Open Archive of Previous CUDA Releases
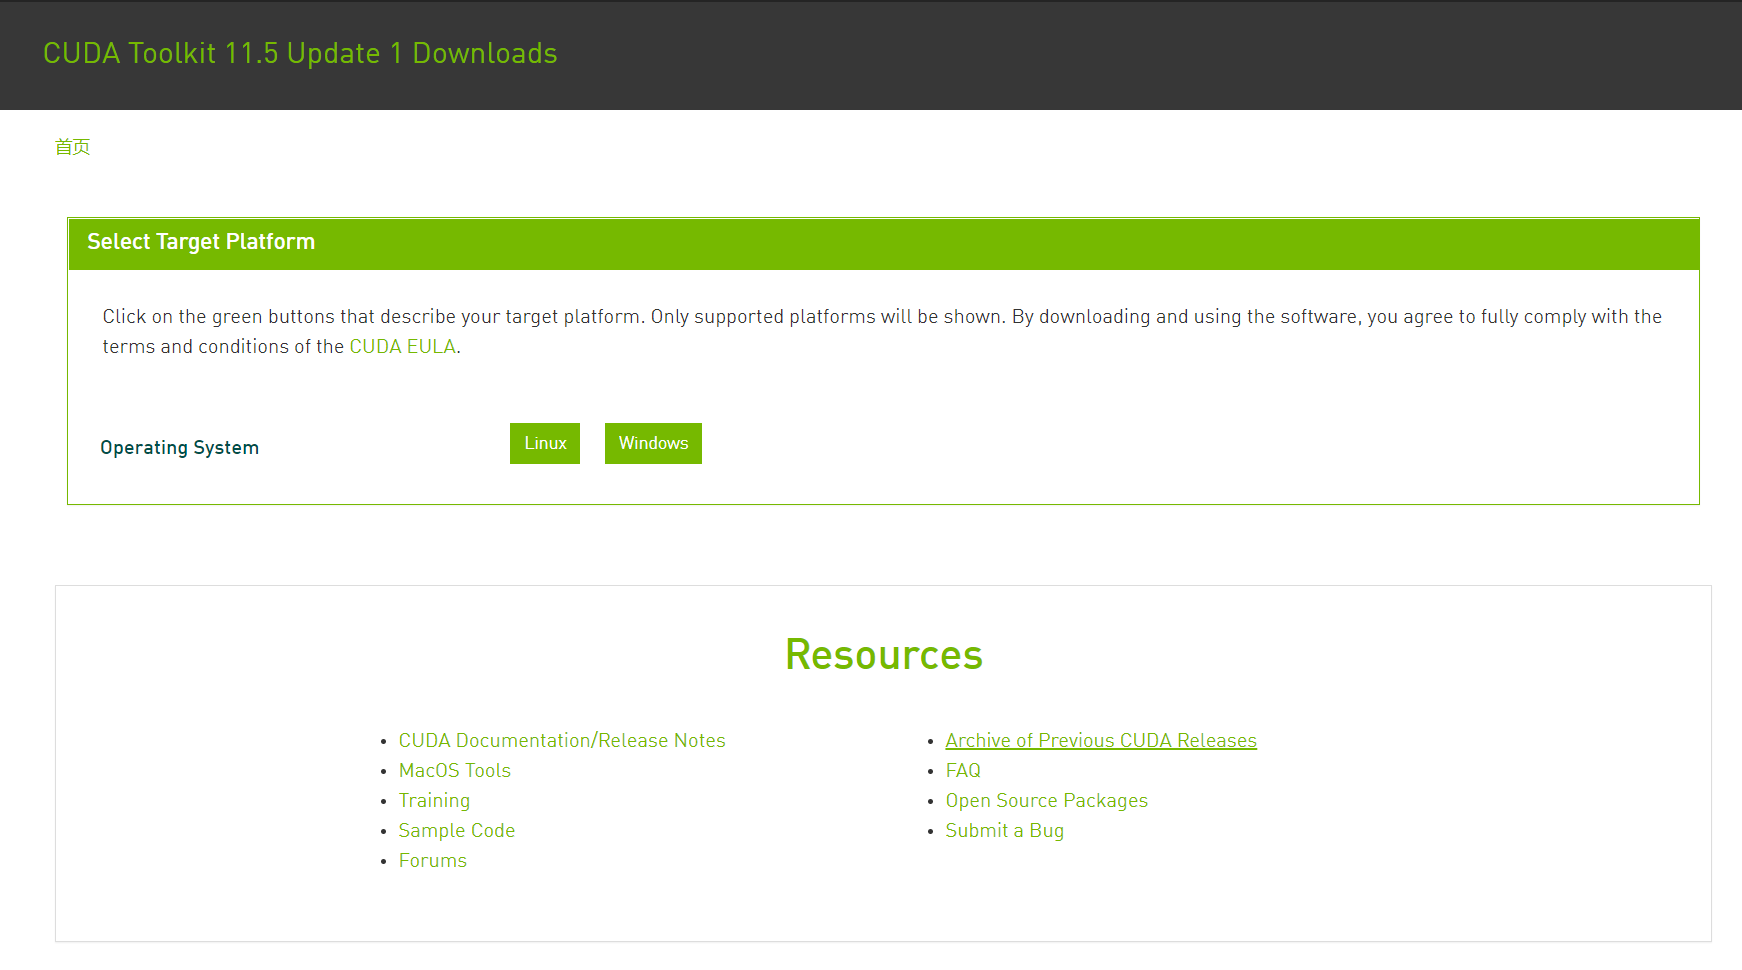The image size is (1742, 970). coord(1101,740)
